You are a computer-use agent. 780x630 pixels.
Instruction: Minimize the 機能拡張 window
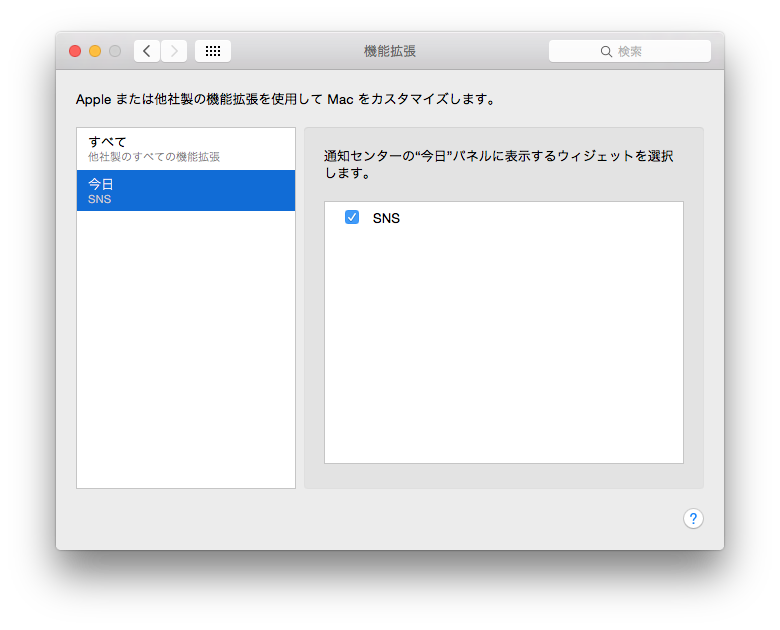(x=95, y=51)
